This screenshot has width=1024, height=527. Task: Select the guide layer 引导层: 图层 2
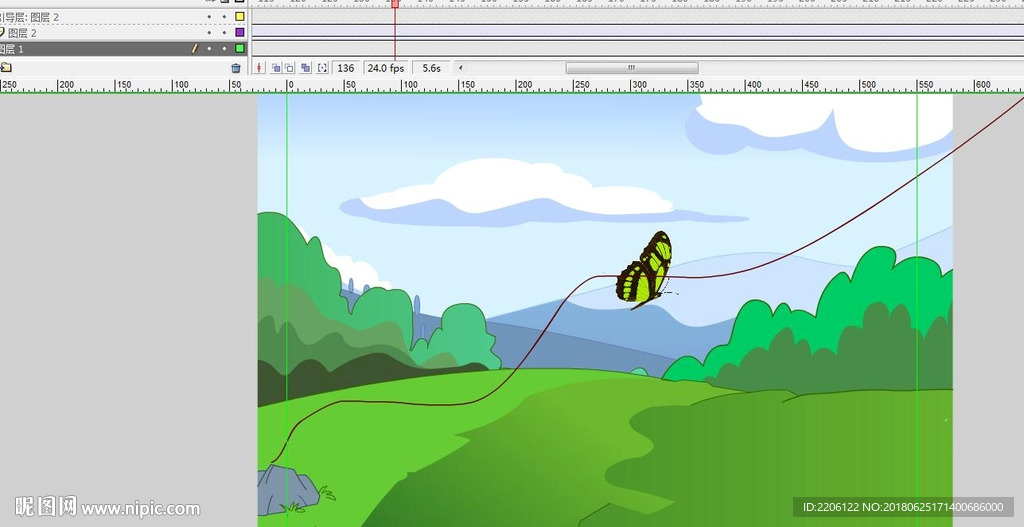[x=123, y=17]
